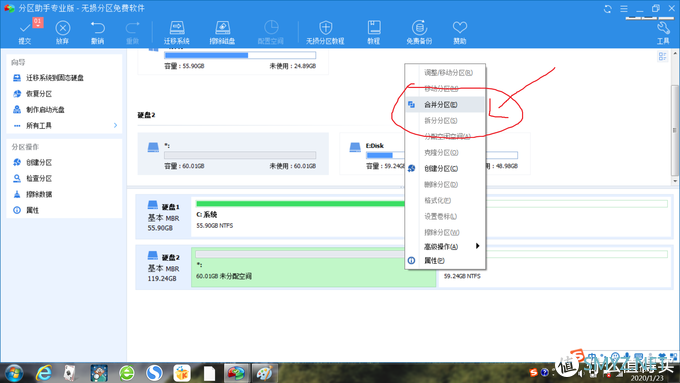Click the greyed 配置空间 pie icon
This screenshot has height=383, width=680.
271,28
